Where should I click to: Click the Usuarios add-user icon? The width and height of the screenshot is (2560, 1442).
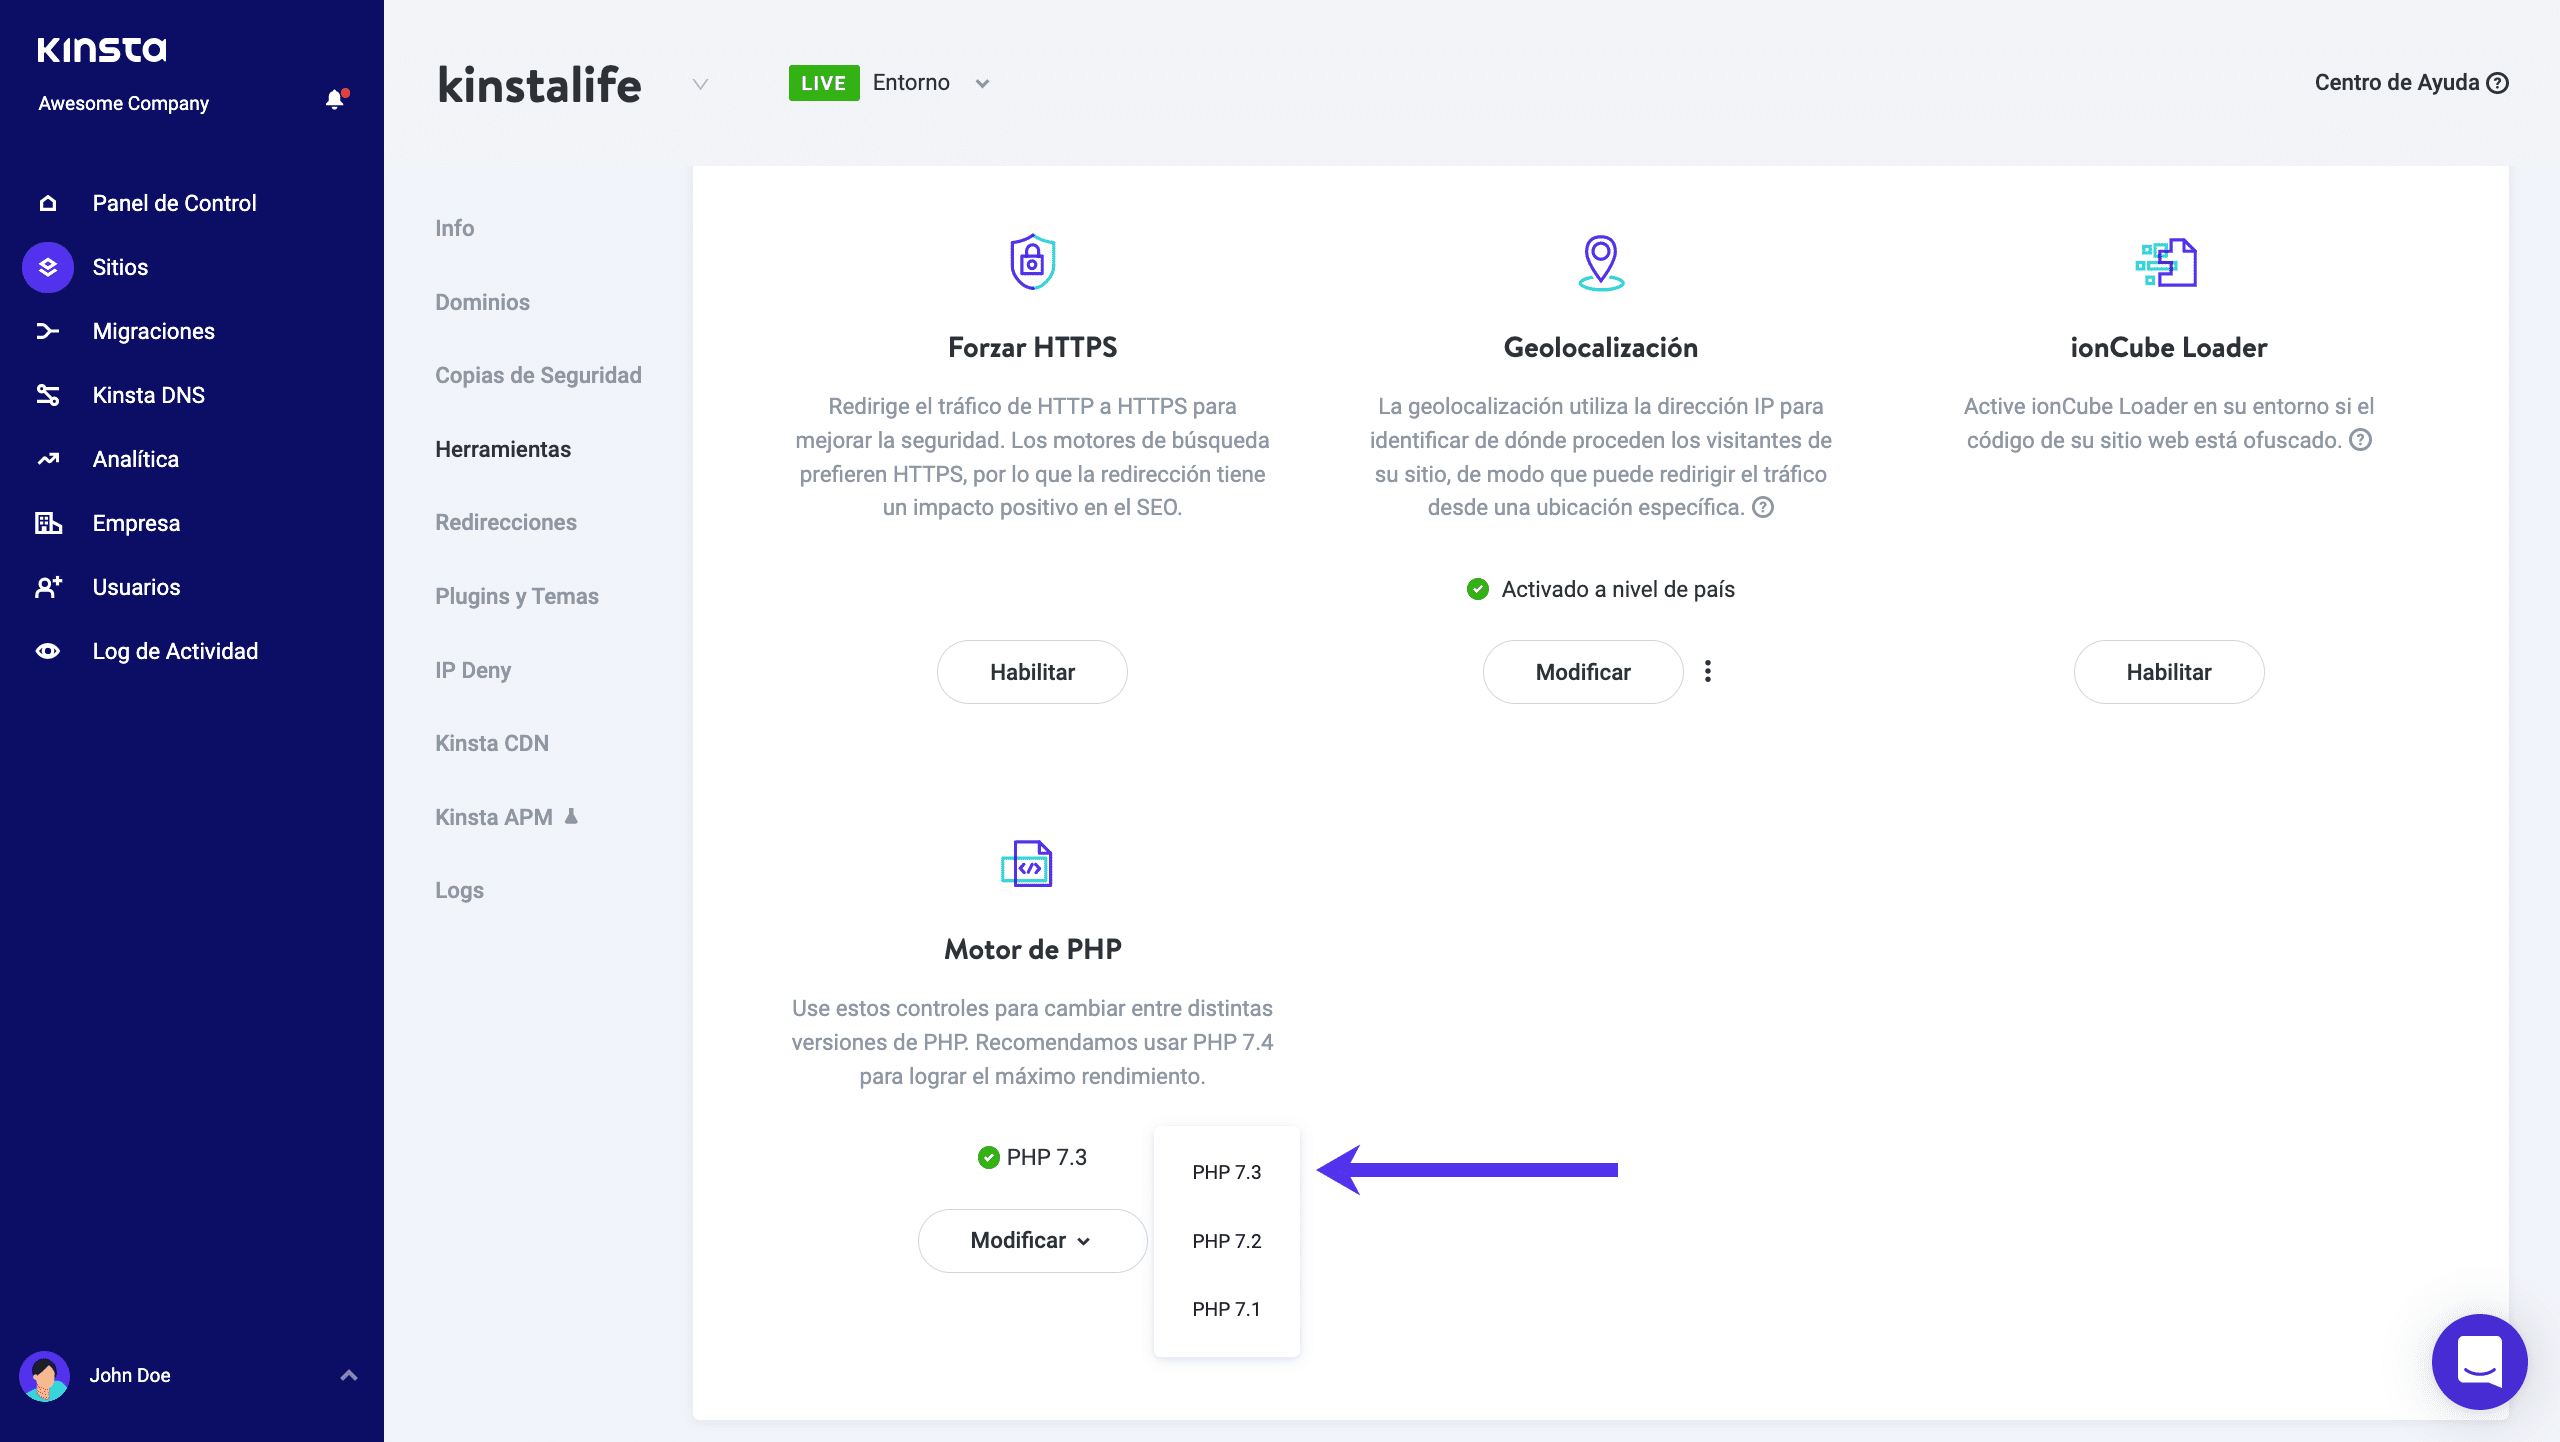(48, 587)
